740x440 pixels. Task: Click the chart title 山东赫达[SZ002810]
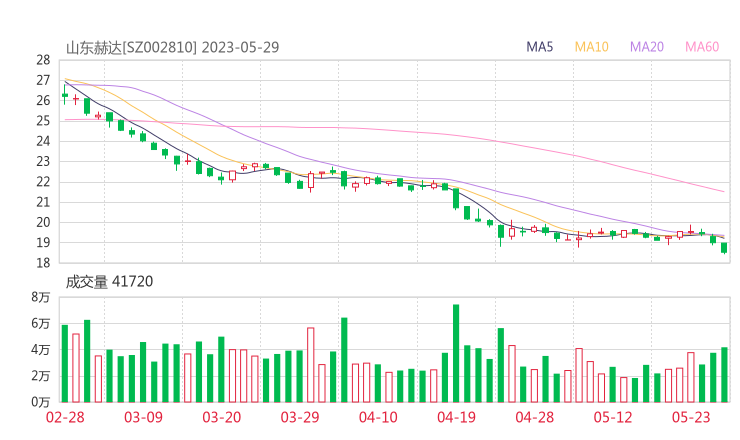(x=131, y=47)
